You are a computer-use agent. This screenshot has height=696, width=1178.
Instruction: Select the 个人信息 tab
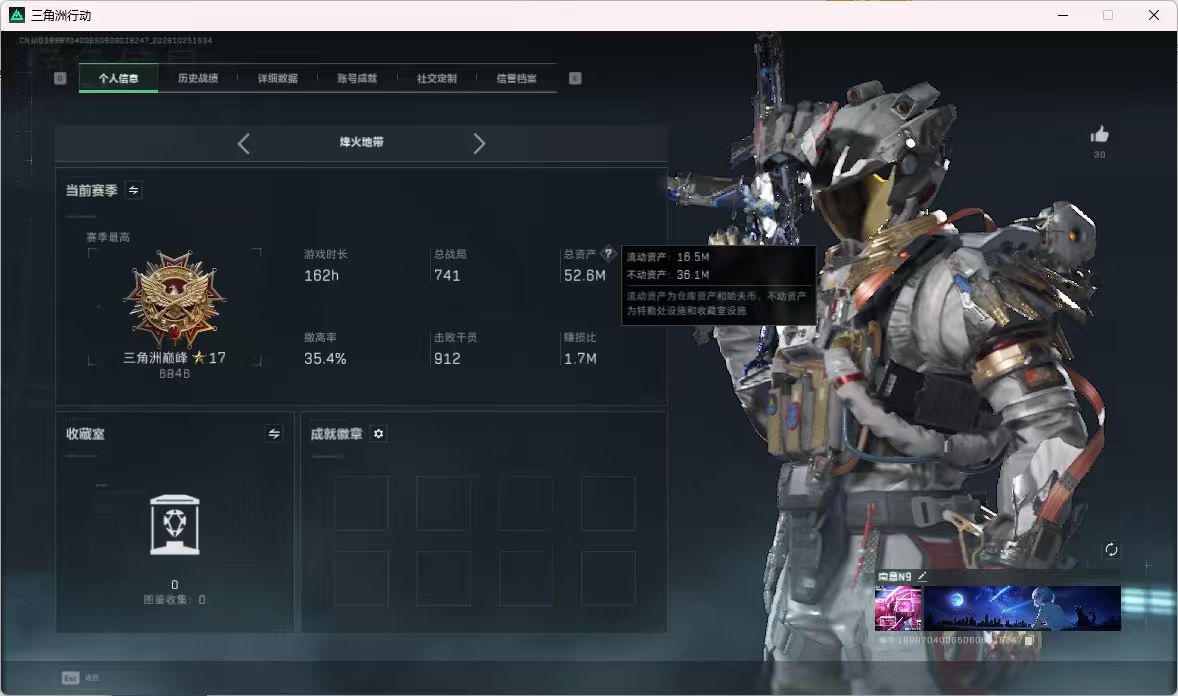click(118, 78)
